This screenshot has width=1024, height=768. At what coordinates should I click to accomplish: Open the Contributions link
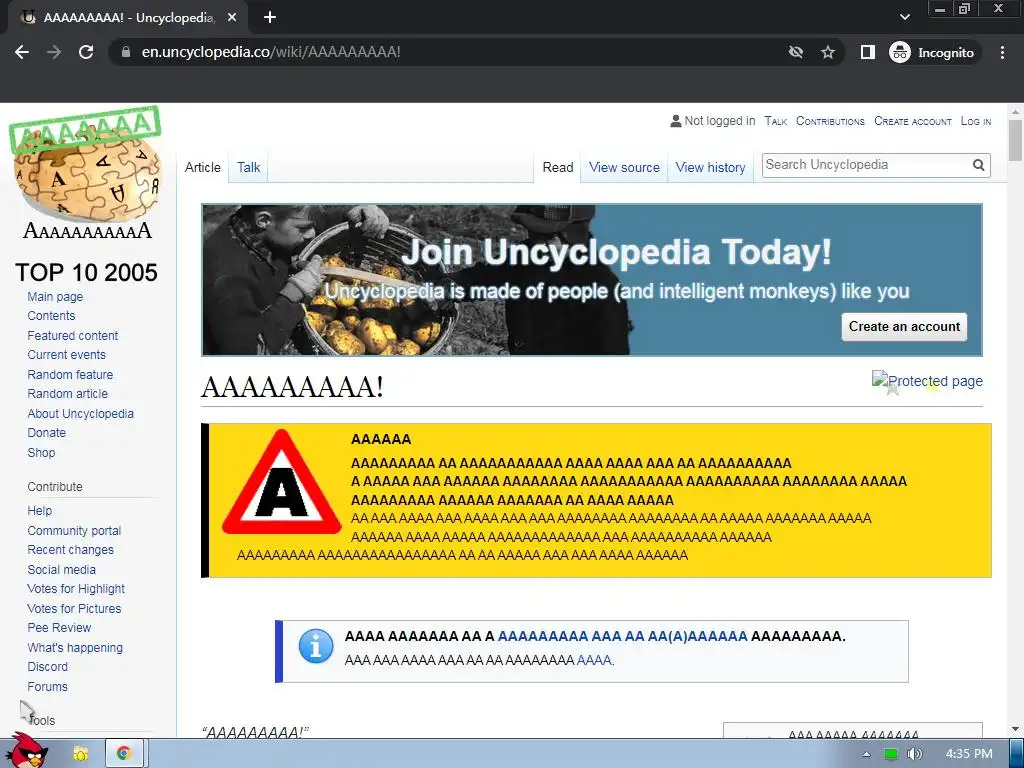click(x=830, y=121)
